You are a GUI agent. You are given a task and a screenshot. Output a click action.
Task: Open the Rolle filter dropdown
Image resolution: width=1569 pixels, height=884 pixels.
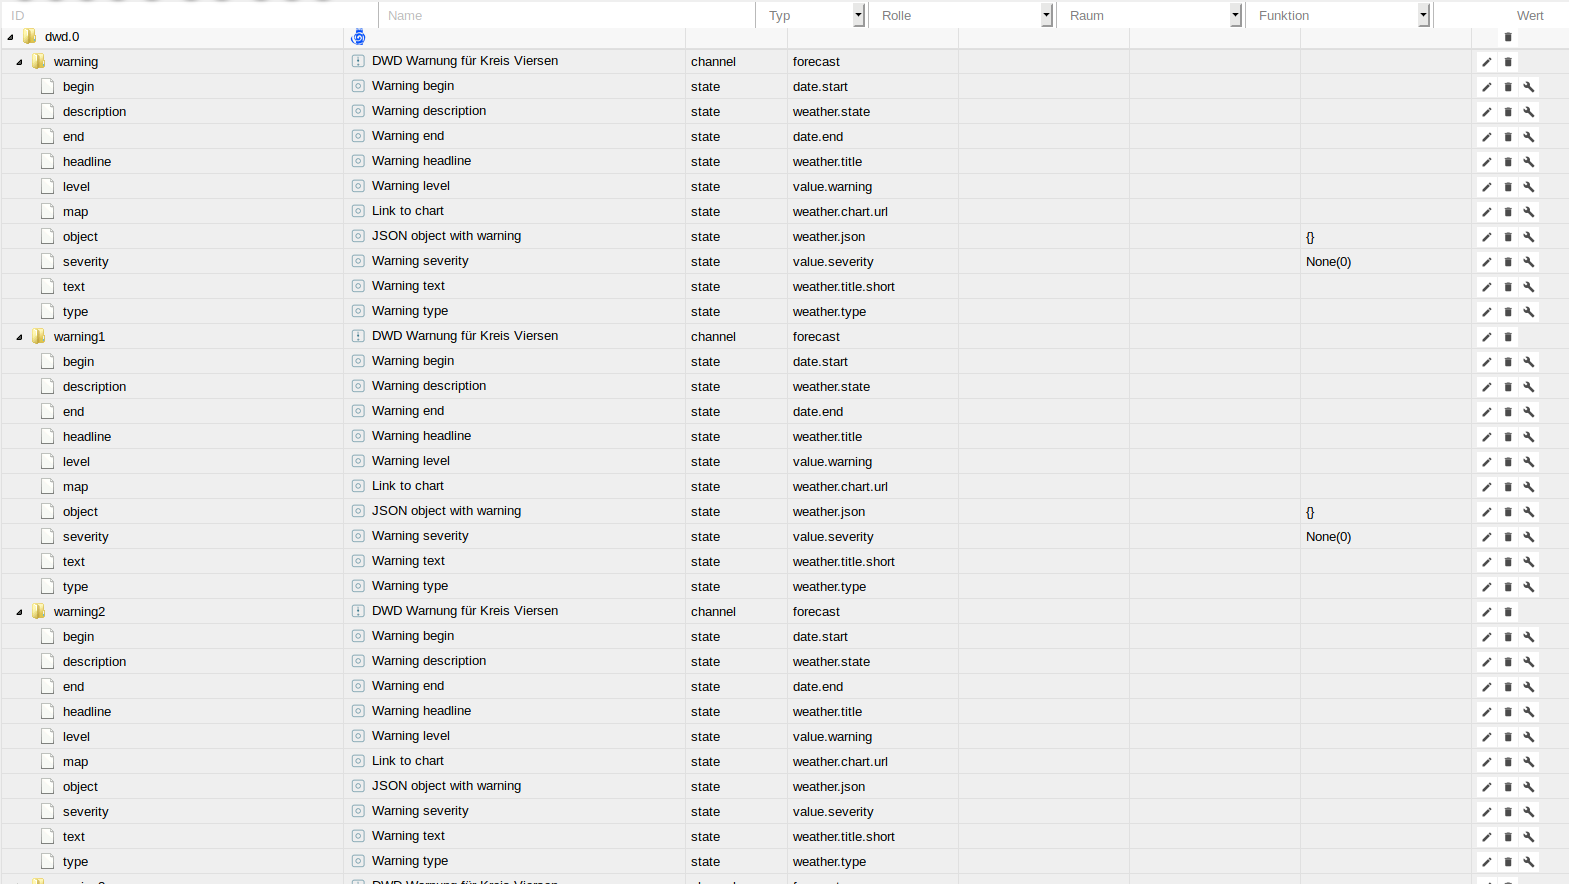[1047, 15]
